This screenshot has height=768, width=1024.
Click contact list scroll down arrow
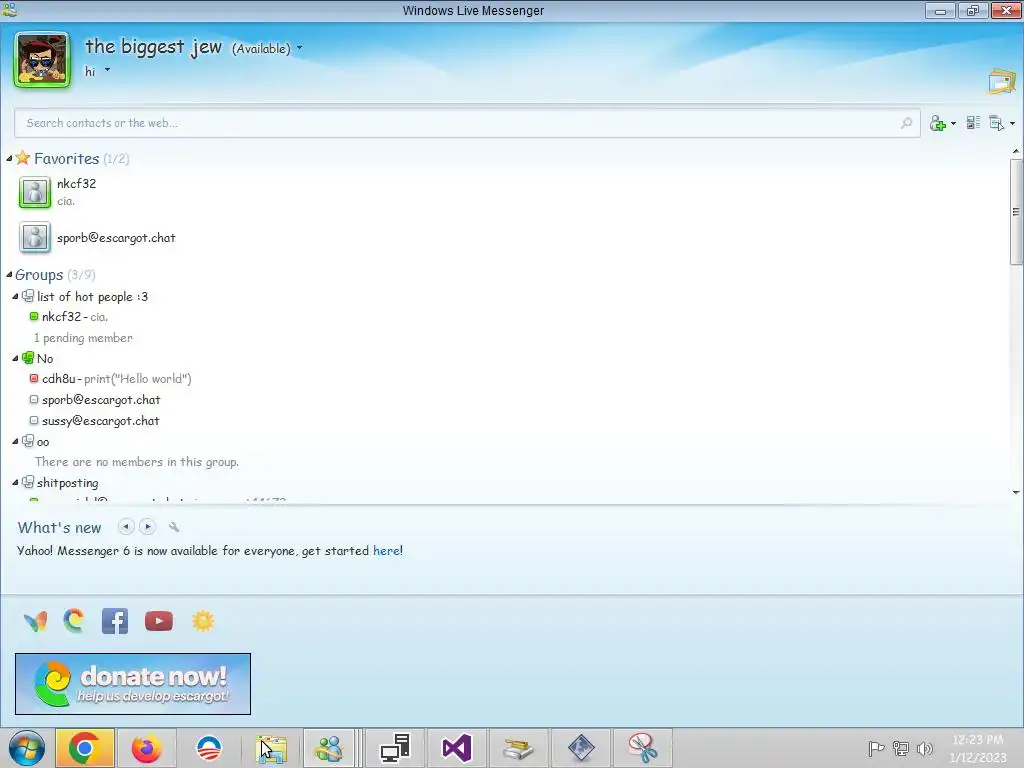[1016, 492]
